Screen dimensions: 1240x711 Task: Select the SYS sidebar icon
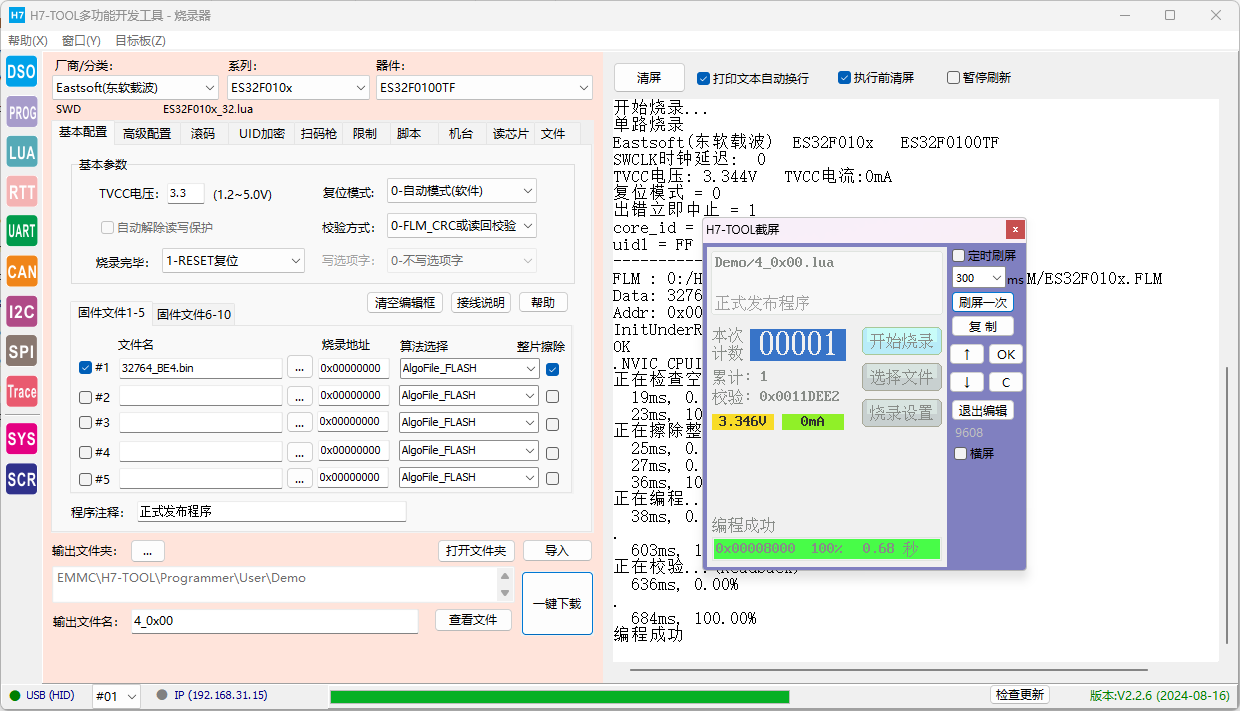tap(22, 439)
